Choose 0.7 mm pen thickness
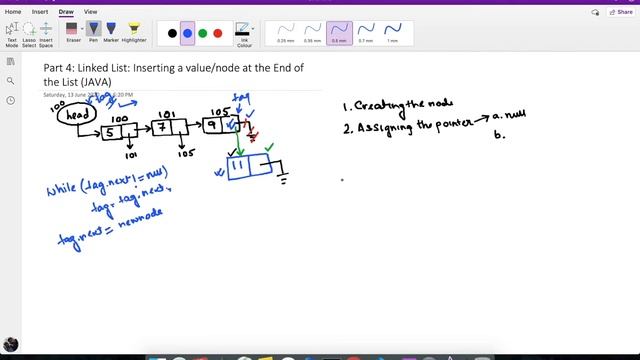Viewport: 640px width, 360px height. coord(366,33)
